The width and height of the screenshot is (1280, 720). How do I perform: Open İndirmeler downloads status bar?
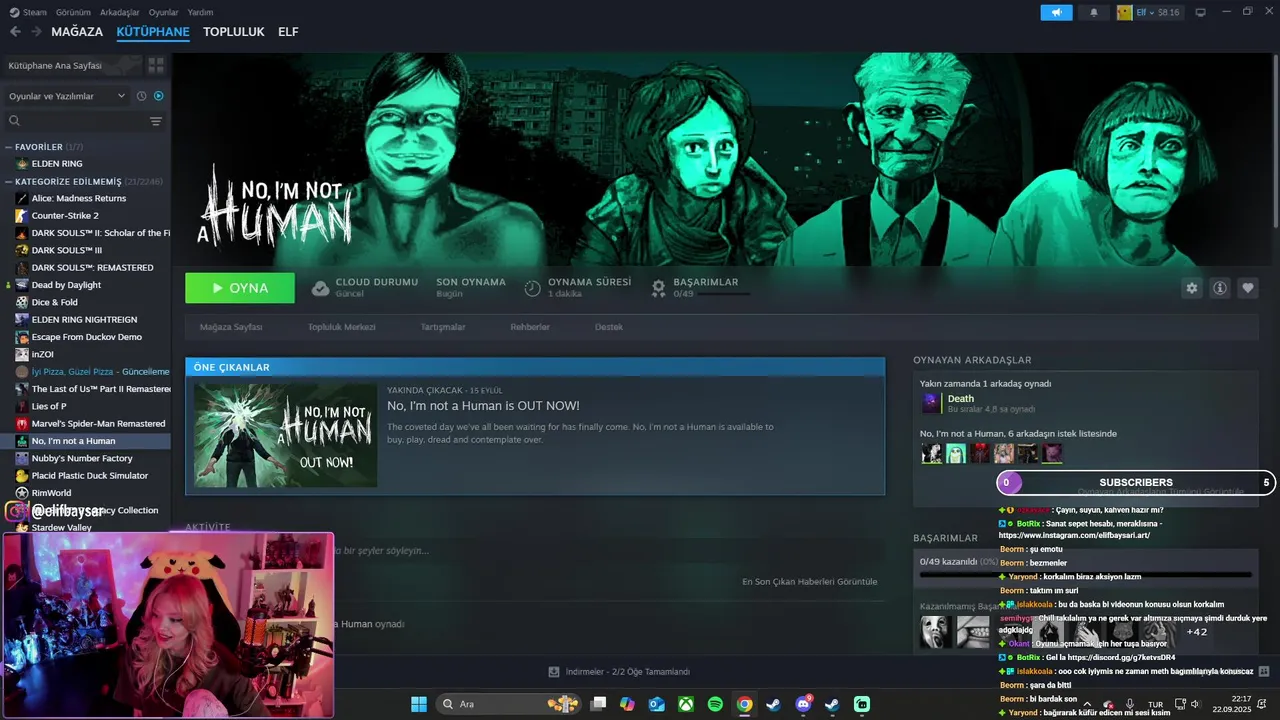coord(620,672)
